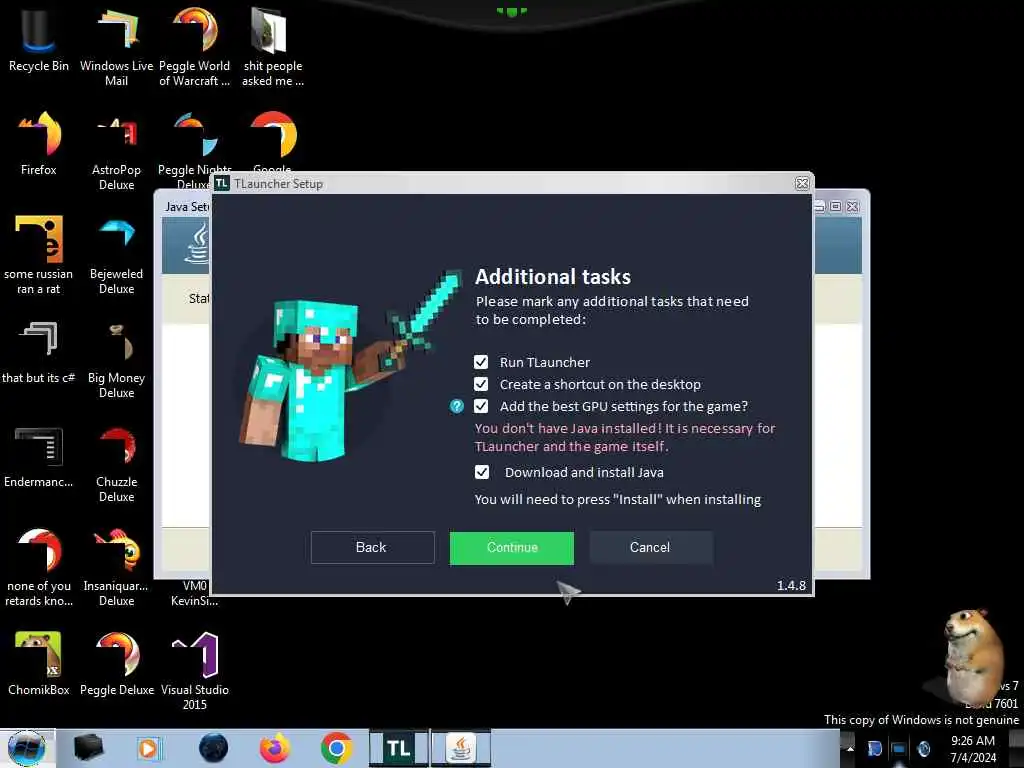Viewport: 1024px width, 768px height.
Task: Click dark globe browser icon in taskbar
Action: 213,748
